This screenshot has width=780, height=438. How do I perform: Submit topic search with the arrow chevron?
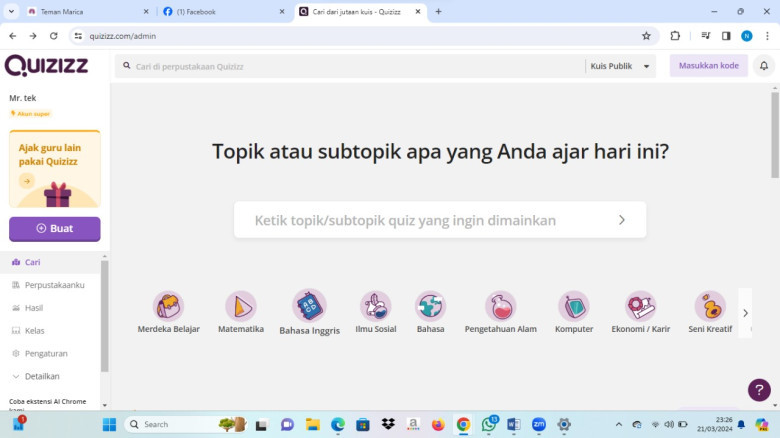622,220
